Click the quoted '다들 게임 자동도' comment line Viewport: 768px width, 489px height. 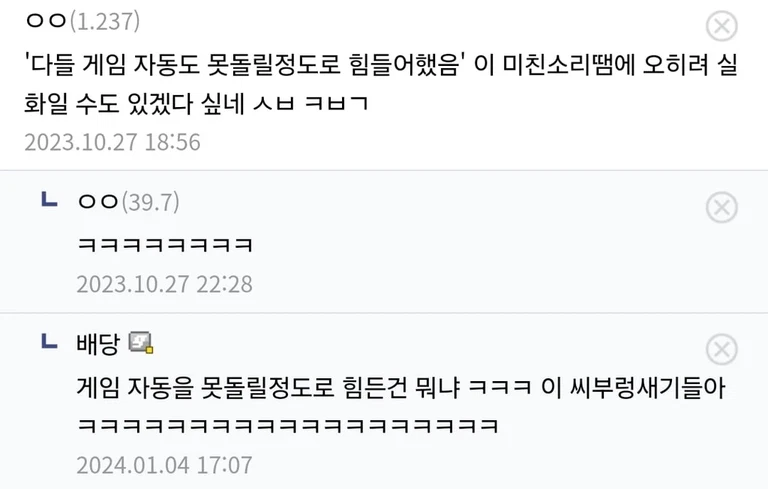pos(381,64)
